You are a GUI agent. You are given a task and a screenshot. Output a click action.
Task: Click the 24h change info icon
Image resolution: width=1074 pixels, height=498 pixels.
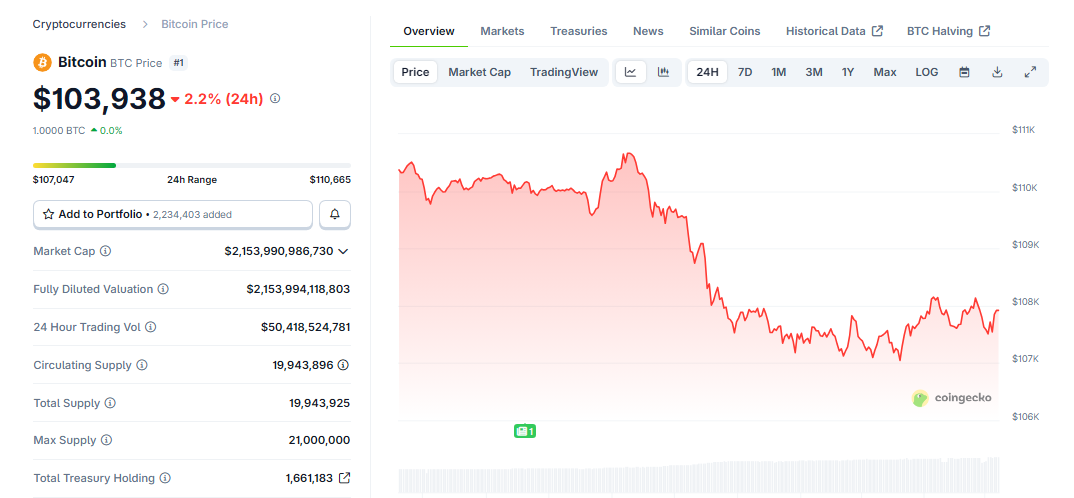tap(275, 98)
